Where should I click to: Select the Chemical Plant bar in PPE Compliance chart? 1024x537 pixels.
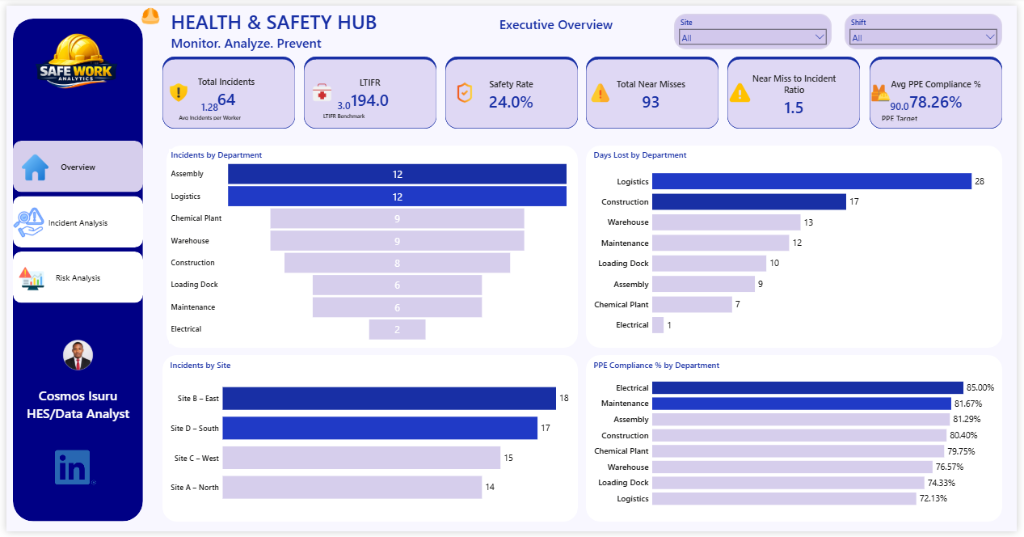[798, 451]
